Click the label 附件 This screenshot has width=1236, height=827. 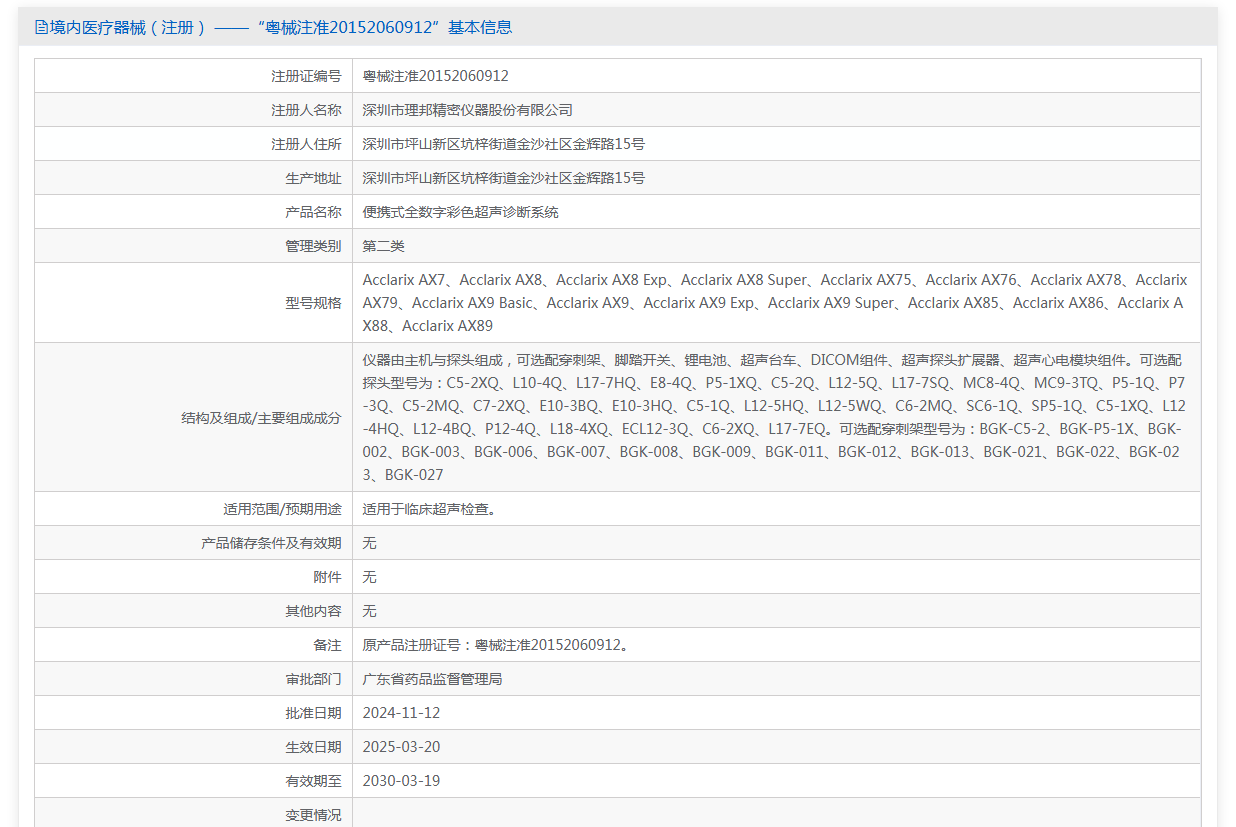[x=327, y=577]
